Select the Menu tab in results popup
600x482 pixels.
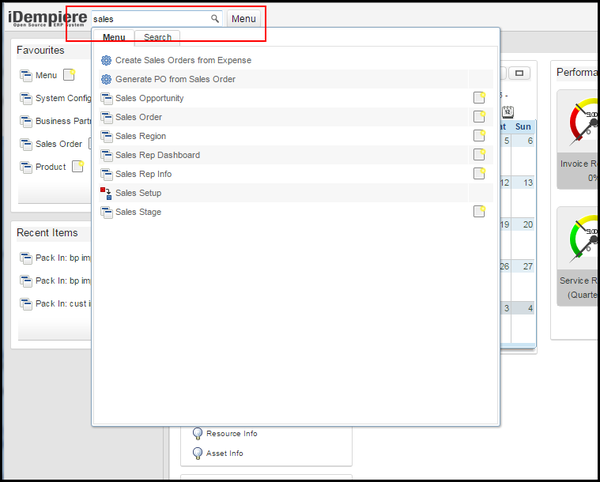[114, 38]
